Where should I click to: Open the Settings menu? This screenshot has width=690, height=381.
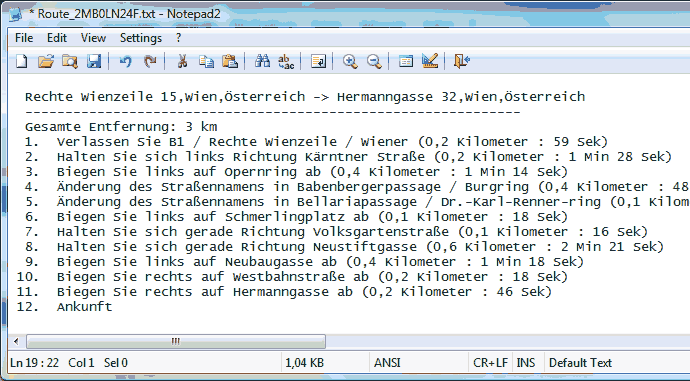pos(141,38)
